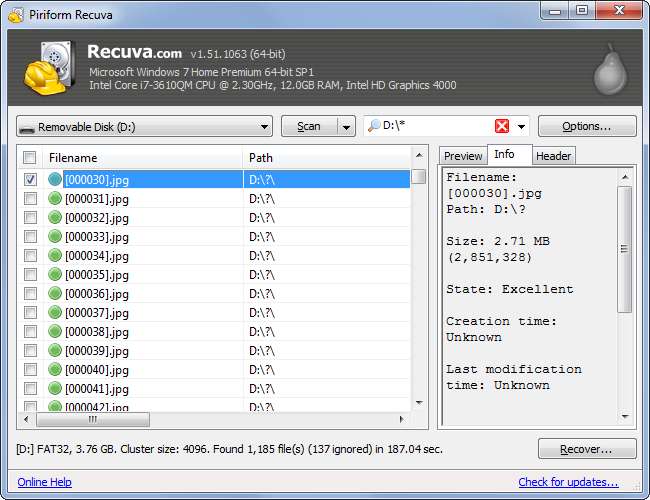Click the status dot of selected [000030].jpg
650x500 pixels.
55,179
